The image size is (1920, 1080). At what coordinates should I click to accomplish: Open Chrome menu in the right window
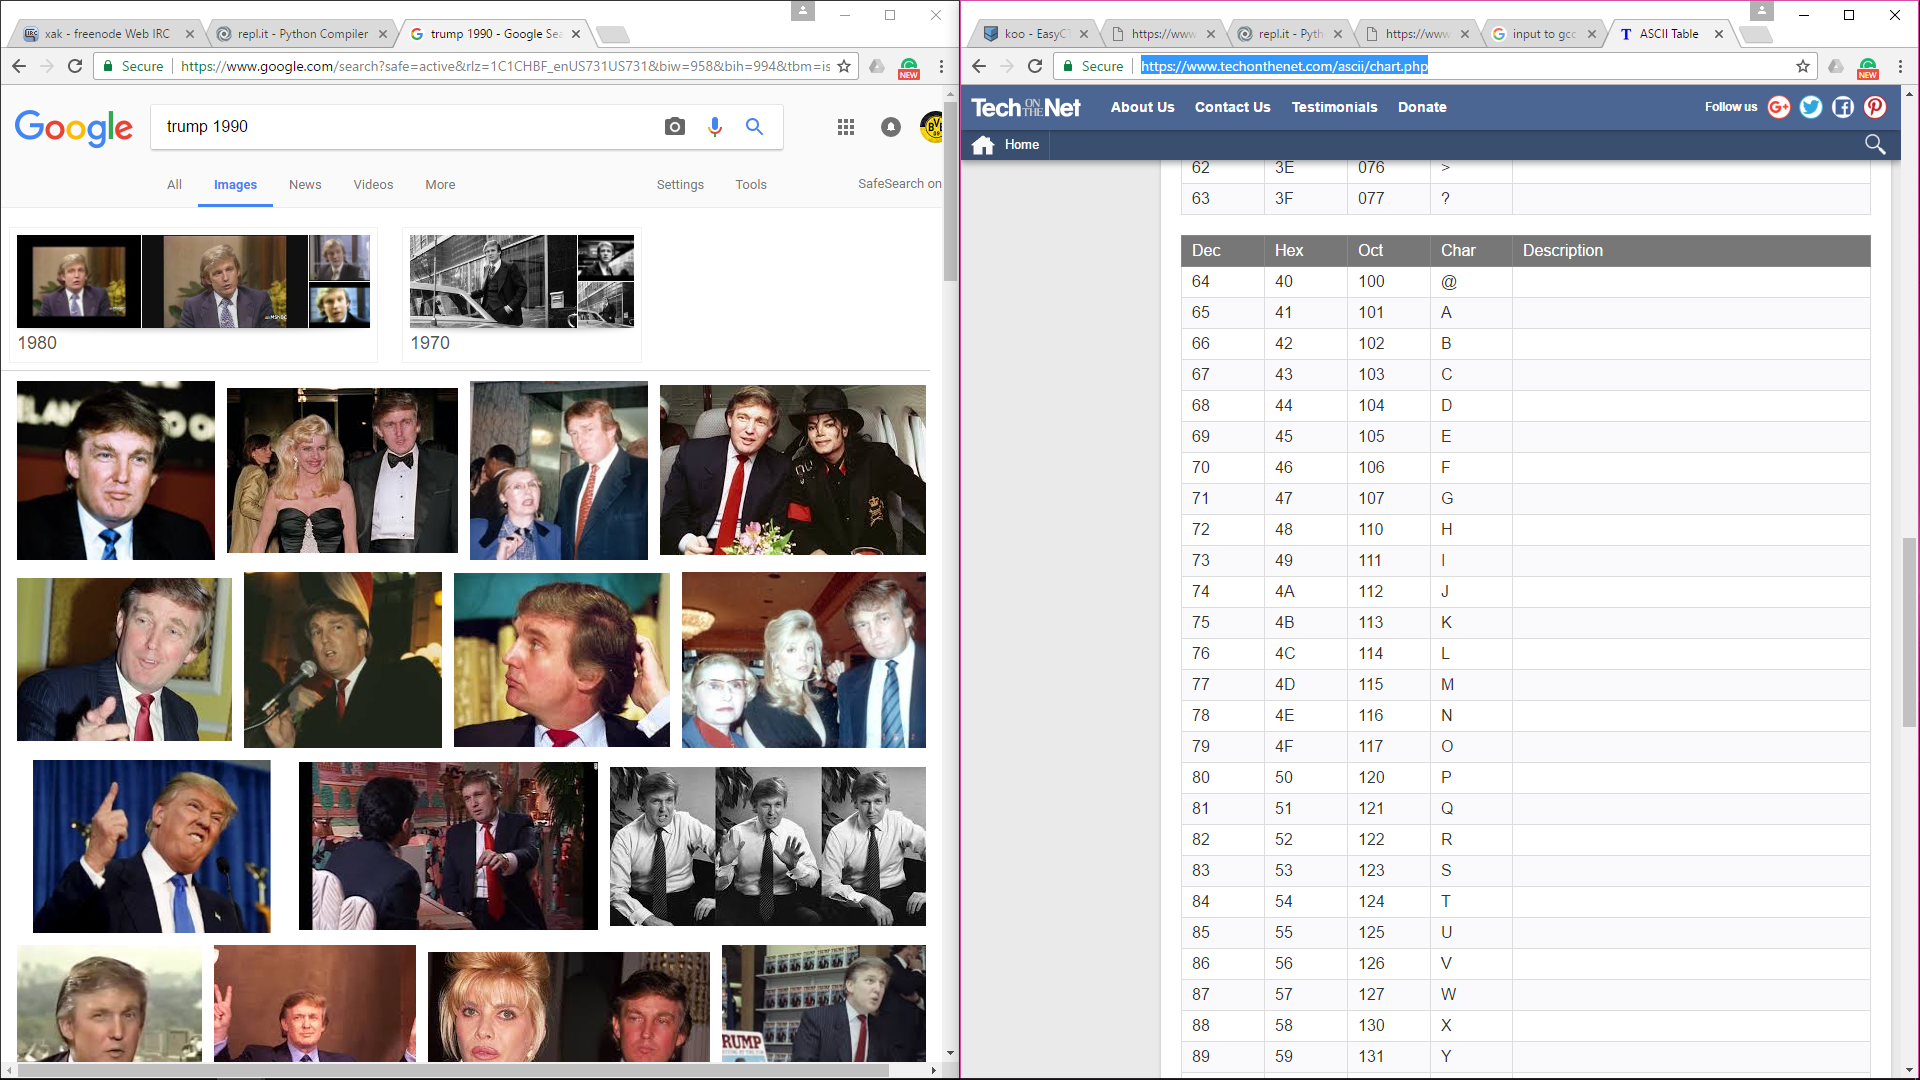1900,66
